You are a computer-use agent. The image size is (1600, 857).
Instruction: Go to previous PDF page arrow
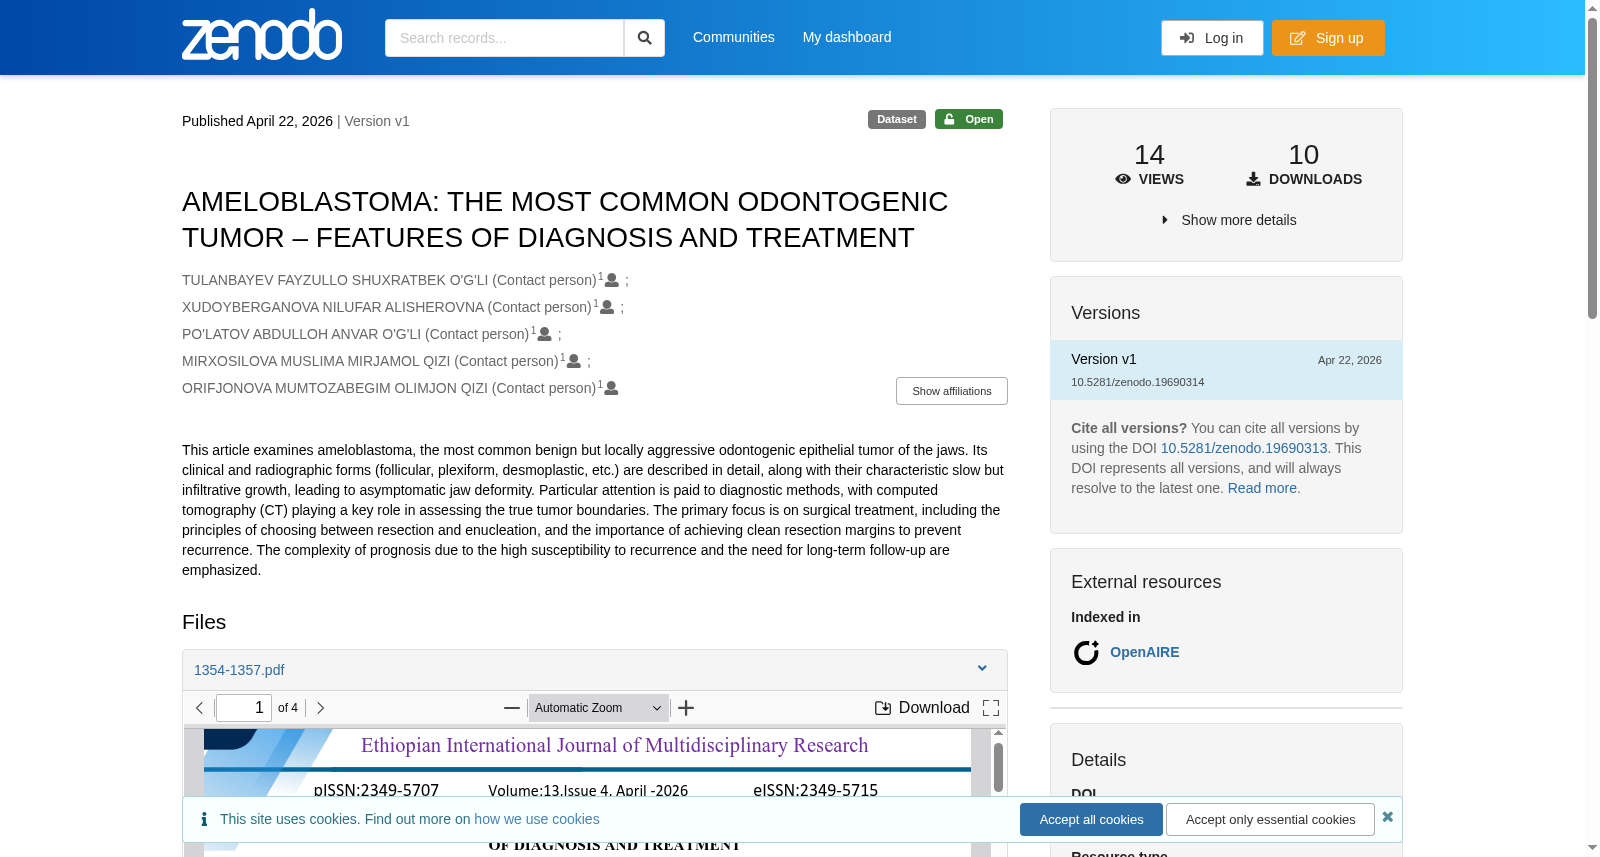200,708
